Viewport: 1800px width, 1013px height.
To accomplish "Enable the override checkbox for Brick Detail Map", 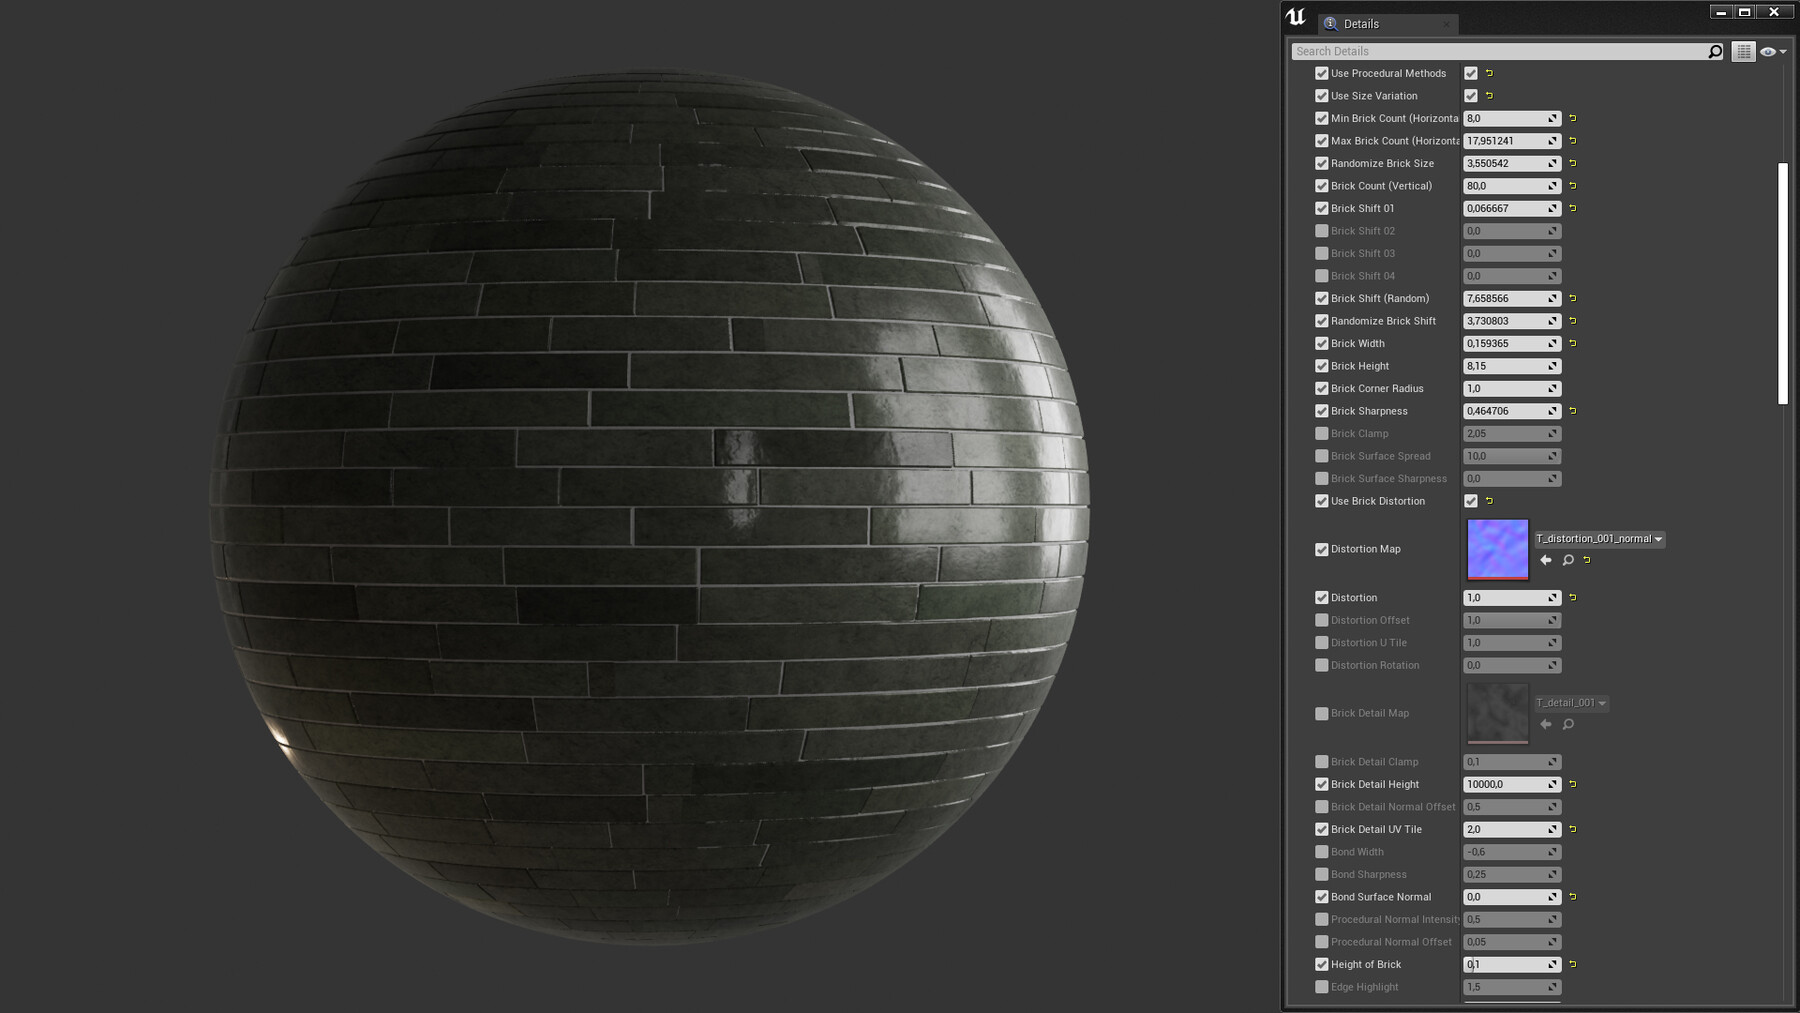I will 1322,714.
